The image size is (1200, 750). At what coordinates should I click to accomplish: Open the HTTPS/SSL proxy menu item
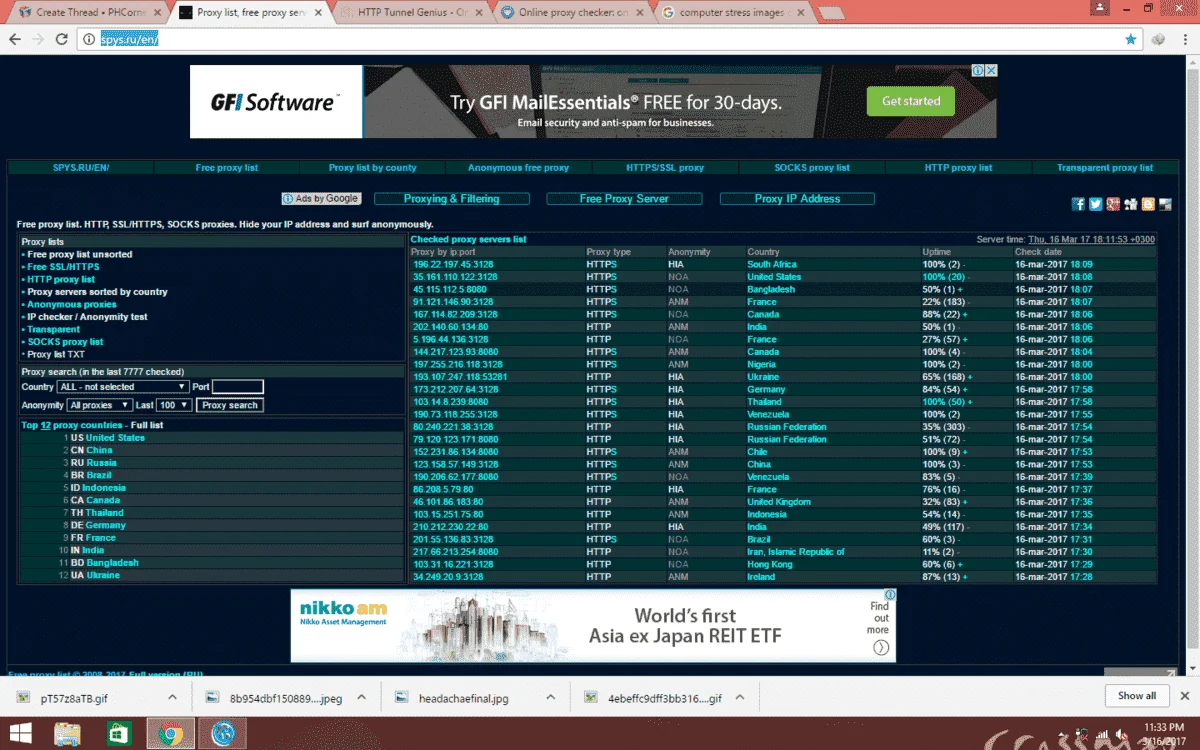[x=665, y=168]
